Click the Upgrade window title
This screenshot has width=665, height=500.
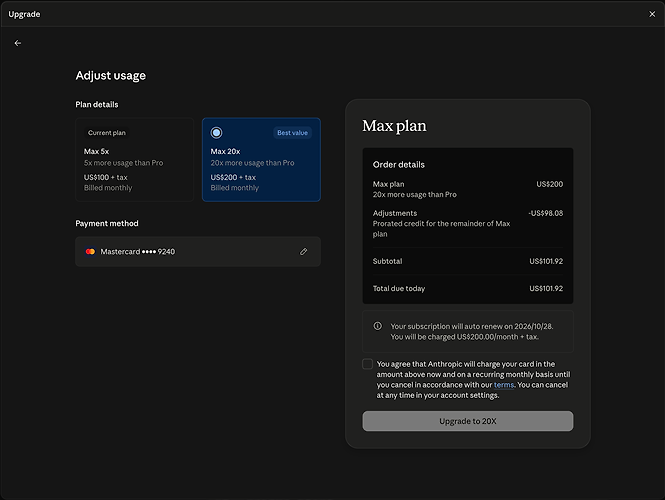(24, 14)
